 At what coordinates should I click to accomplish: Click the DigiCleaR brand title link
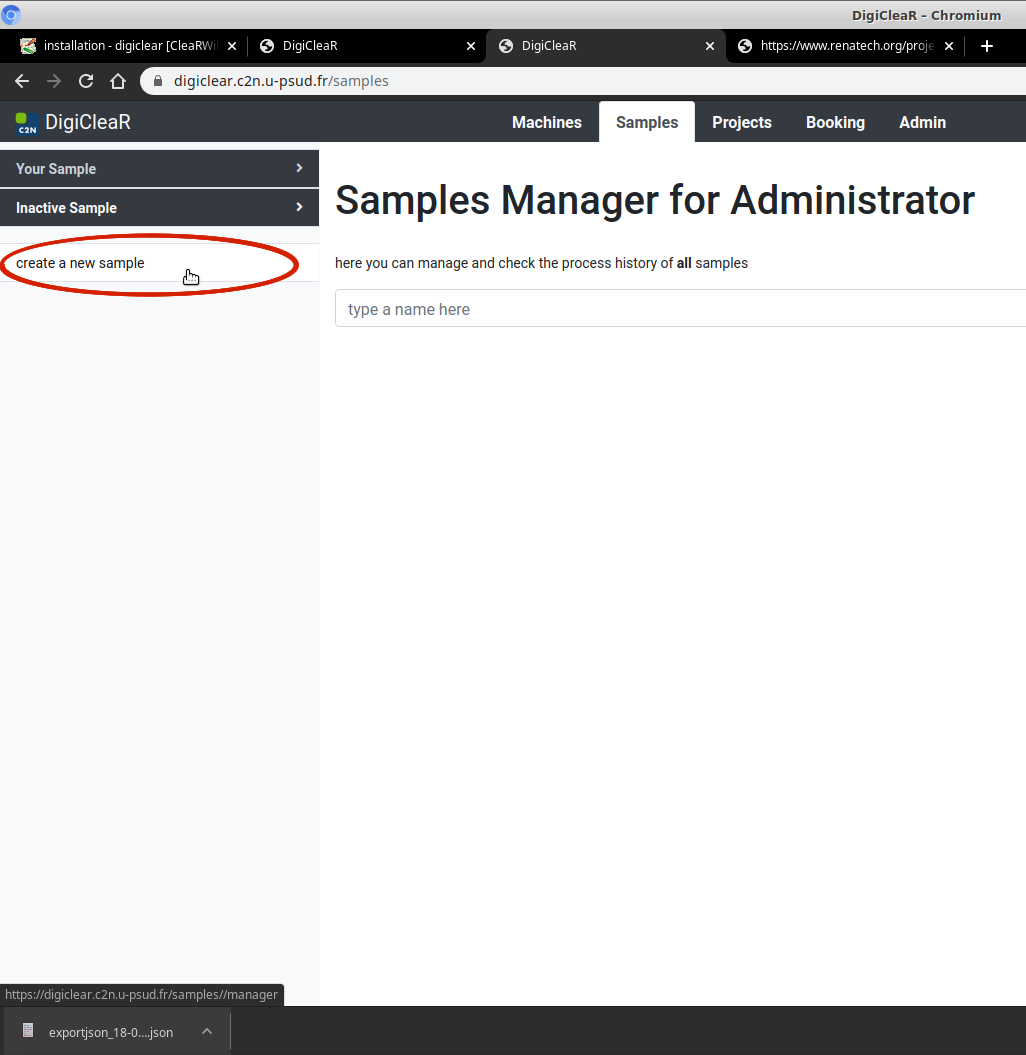pos(87,122)
